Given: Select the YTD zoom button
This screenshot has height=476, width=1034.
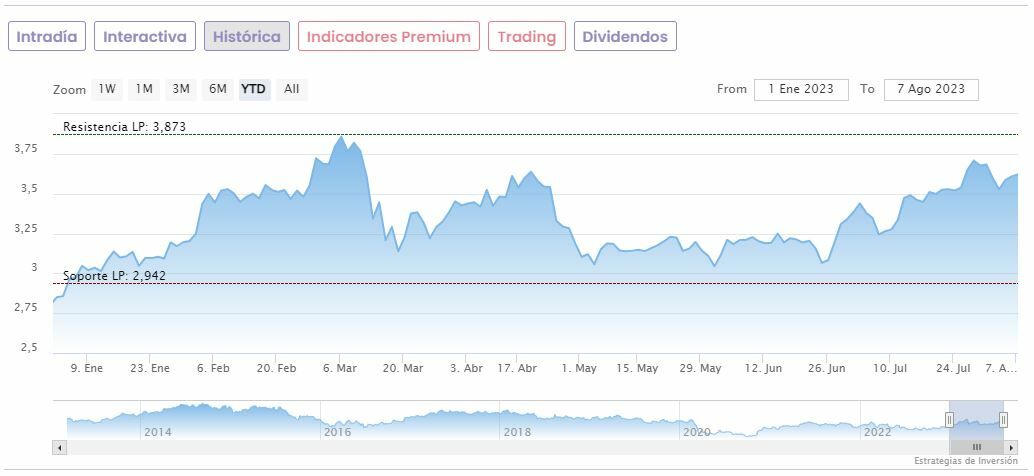Looking at the screenshot, I should pos(254,89).
